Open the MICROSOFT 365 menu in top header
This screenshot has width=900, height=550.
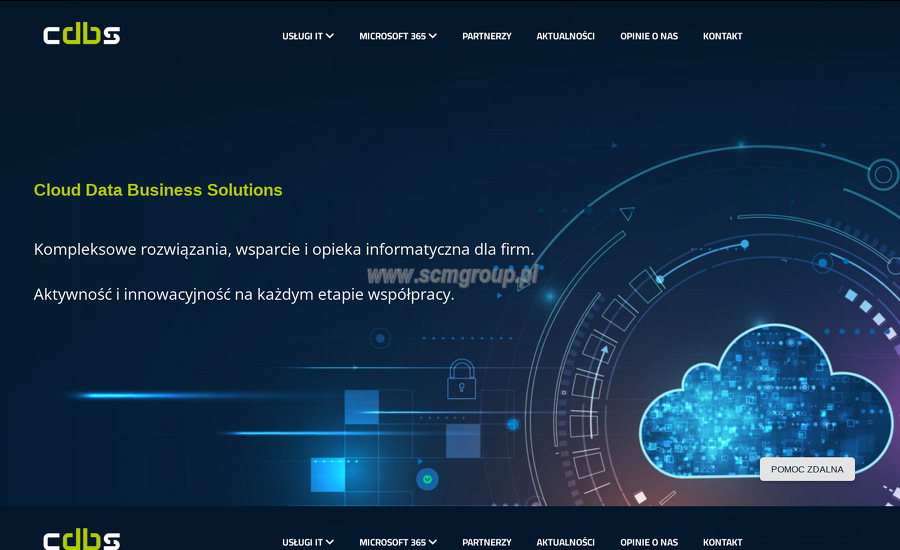click(x=393, y=36)
